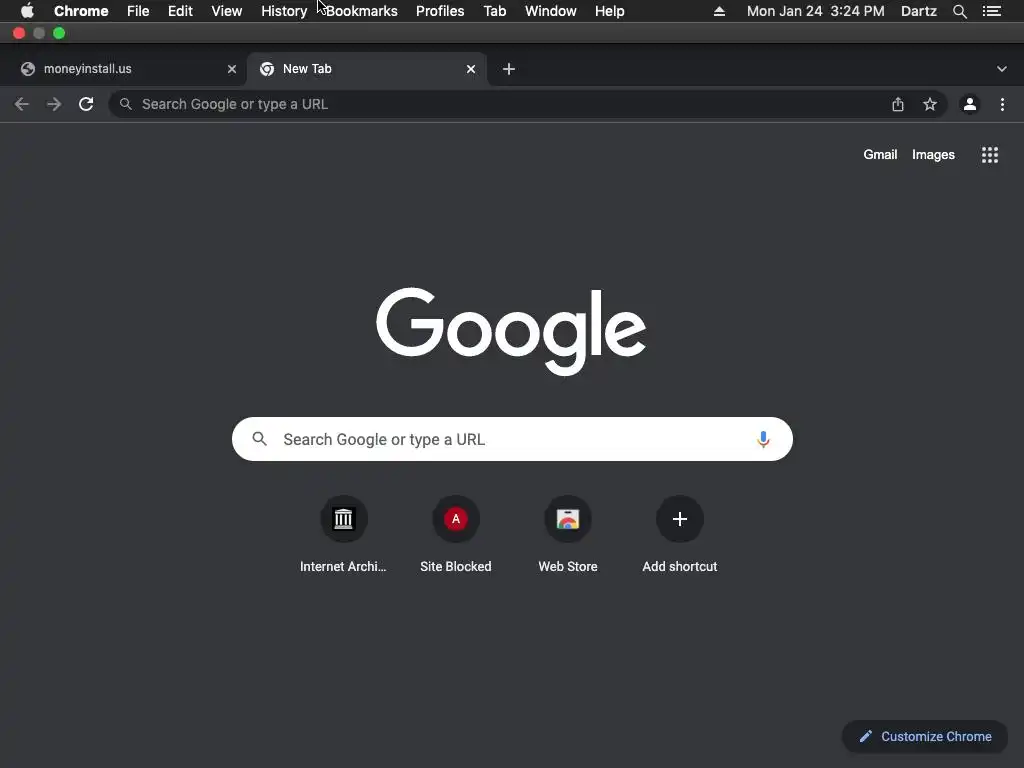Open Chrome's three-dot menu

[x=1002, y=104]
